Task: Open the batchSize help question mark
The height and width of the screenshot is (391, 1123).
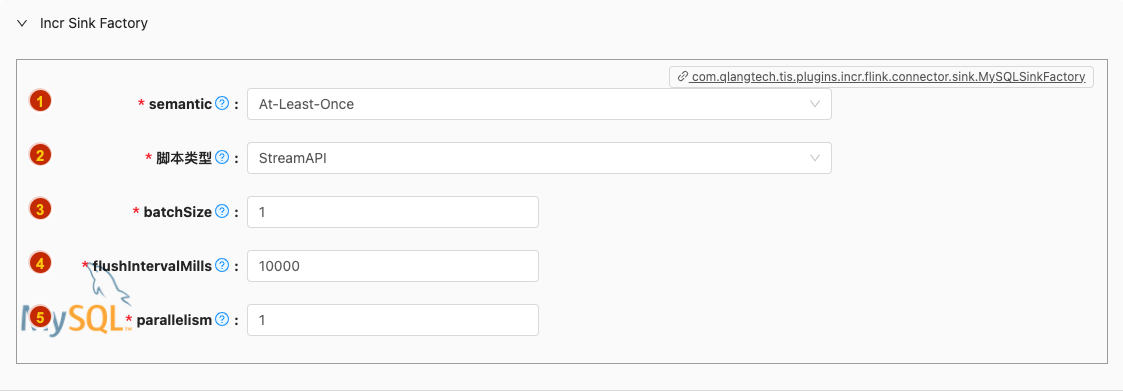Action: [x=222, y=211]
